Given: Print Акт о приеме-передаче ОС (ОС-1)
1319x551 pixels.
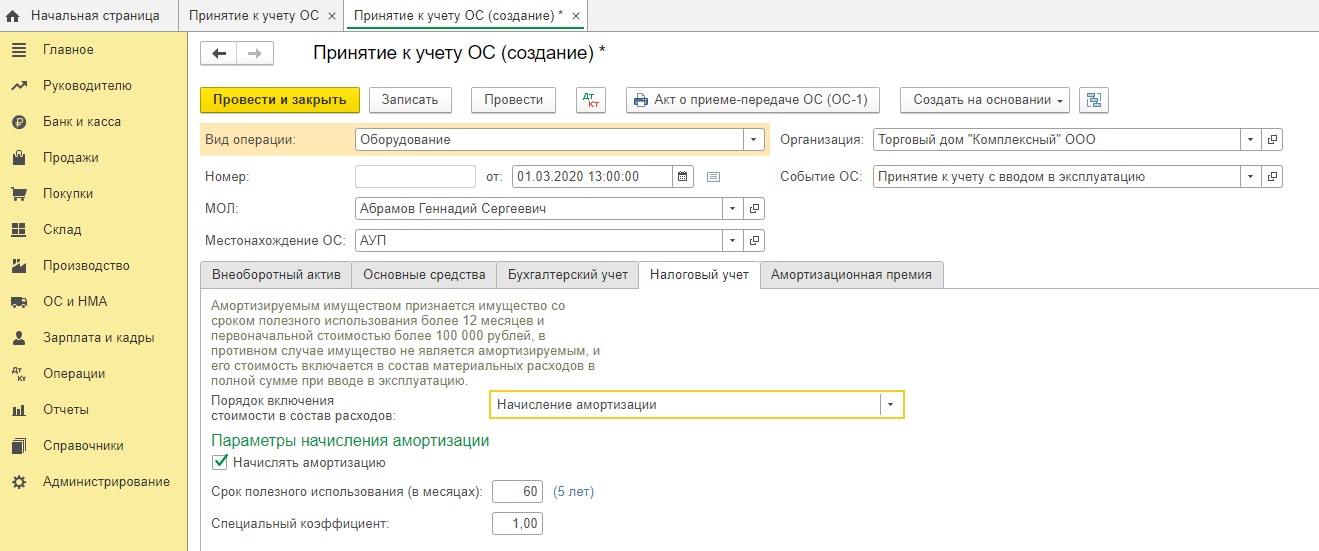Looking at the screenshot, I should 753,100.
